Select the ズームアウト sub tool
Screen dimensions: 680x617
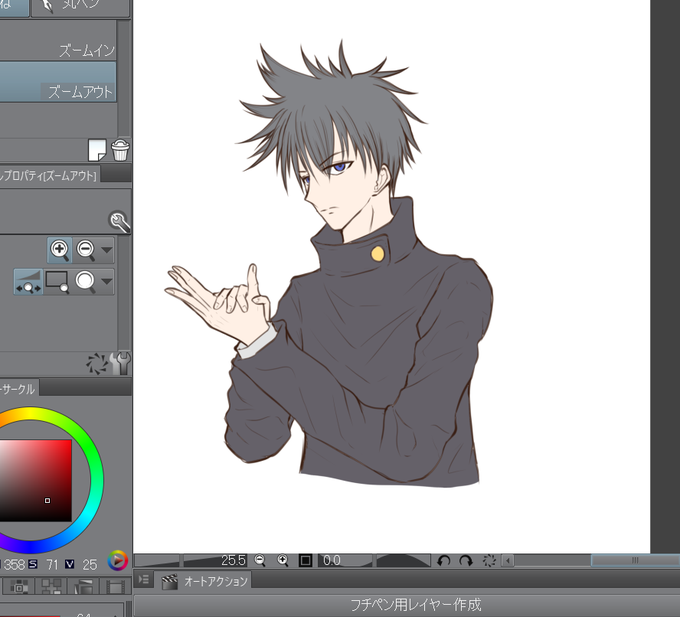pyautogui.click(x=58, y=82)
